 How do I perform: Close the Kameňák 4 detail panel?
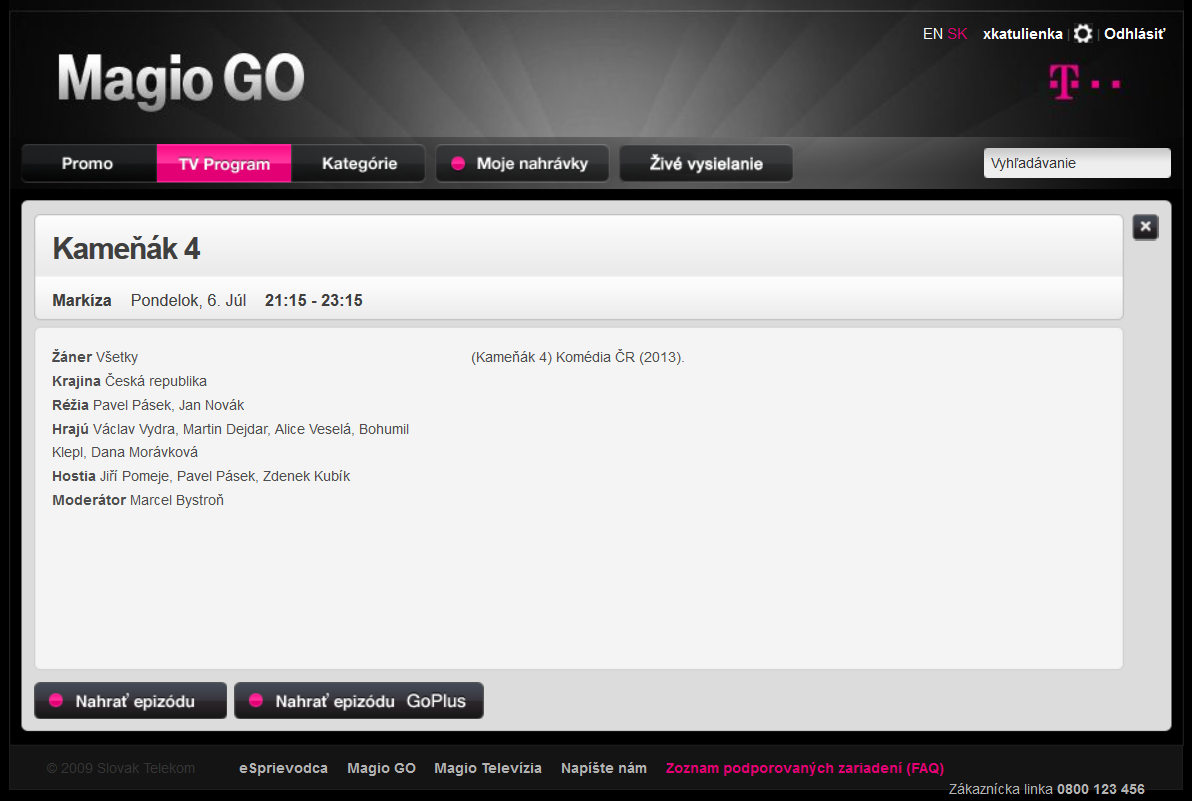click(x=1145, y=226)
